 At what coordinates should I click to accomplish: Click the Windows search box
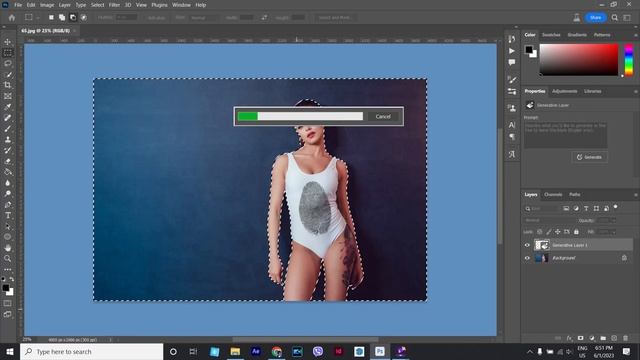91,351
